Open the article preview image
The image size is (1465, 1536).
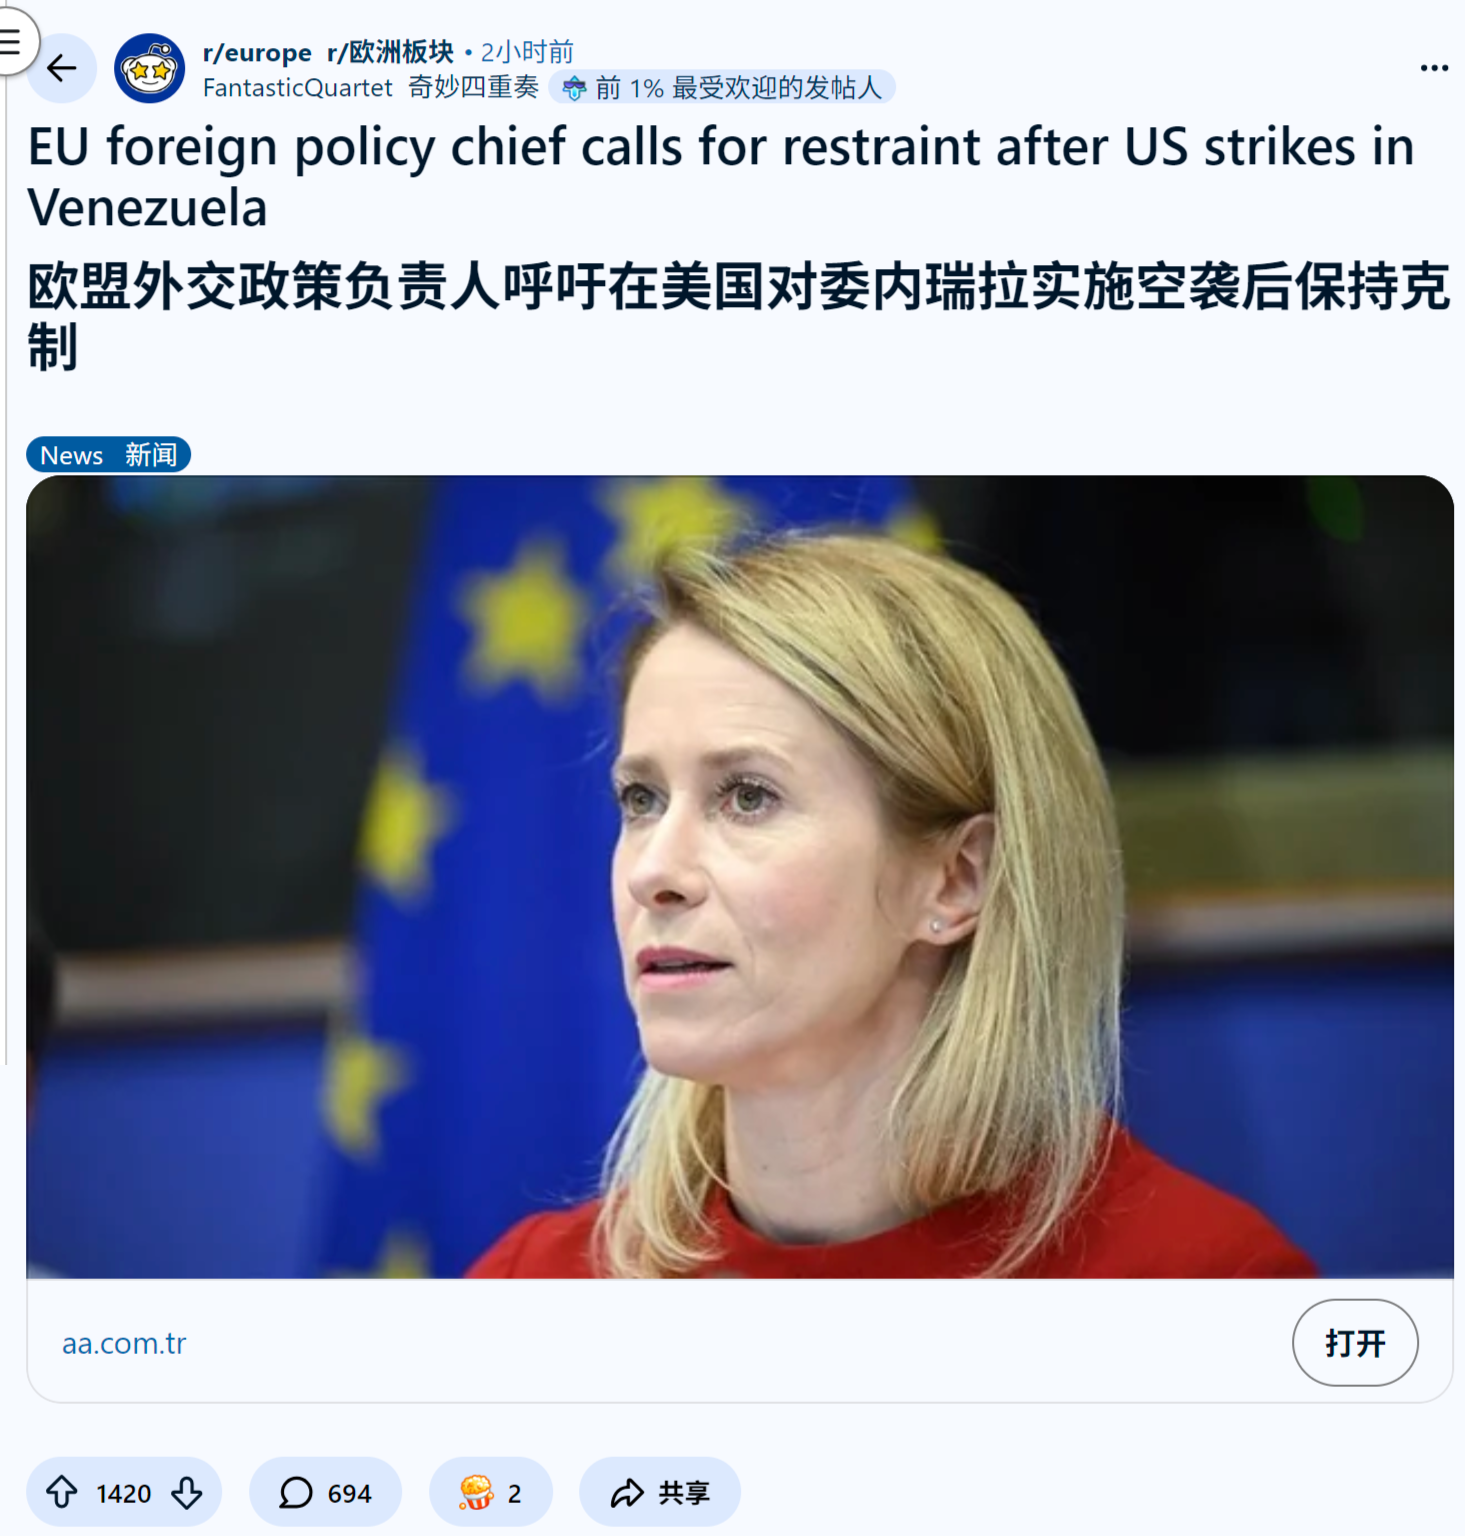click(740, 877)
